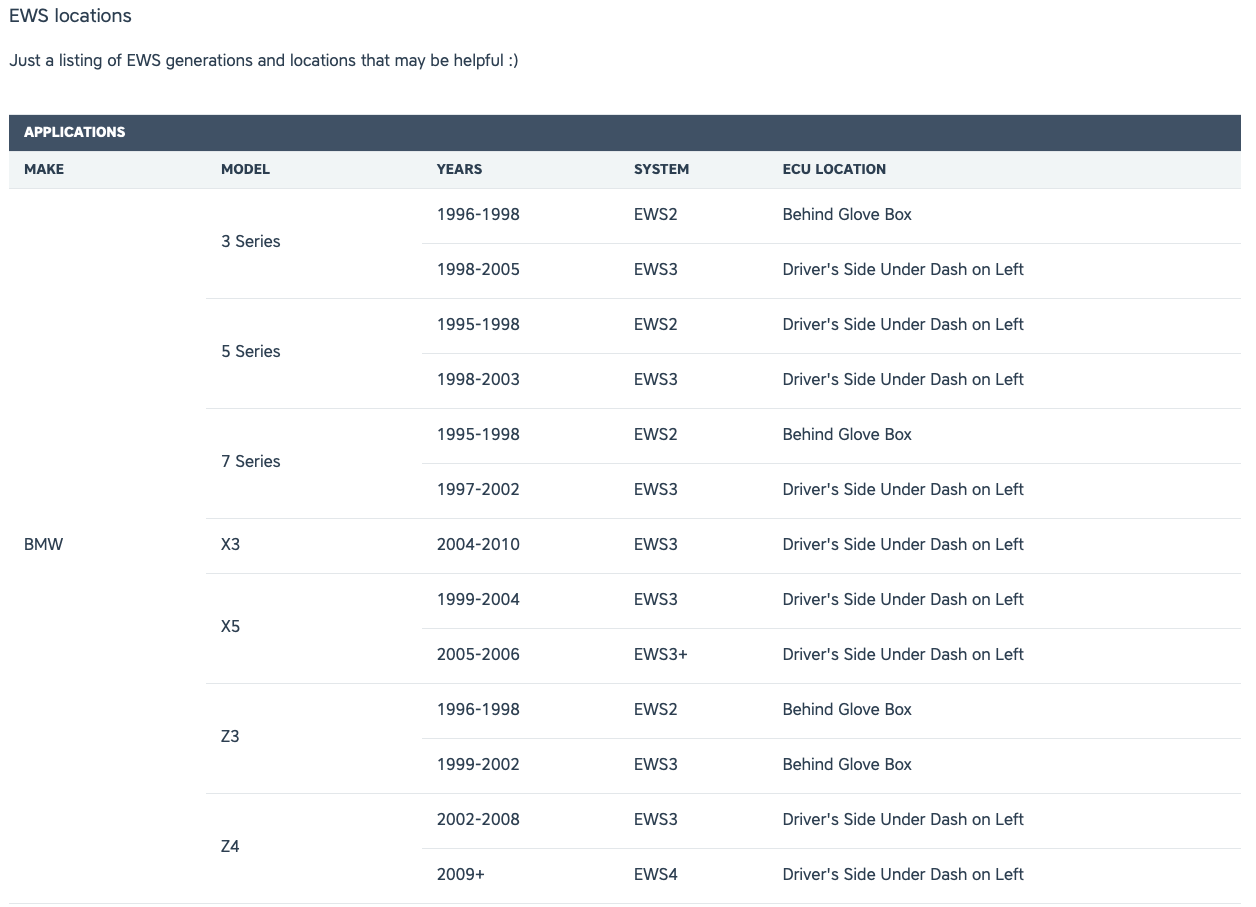Click the "EWS locations" page heading
Image resolution: width=1256 pixels, height=907 pixels.
[70, 16]
